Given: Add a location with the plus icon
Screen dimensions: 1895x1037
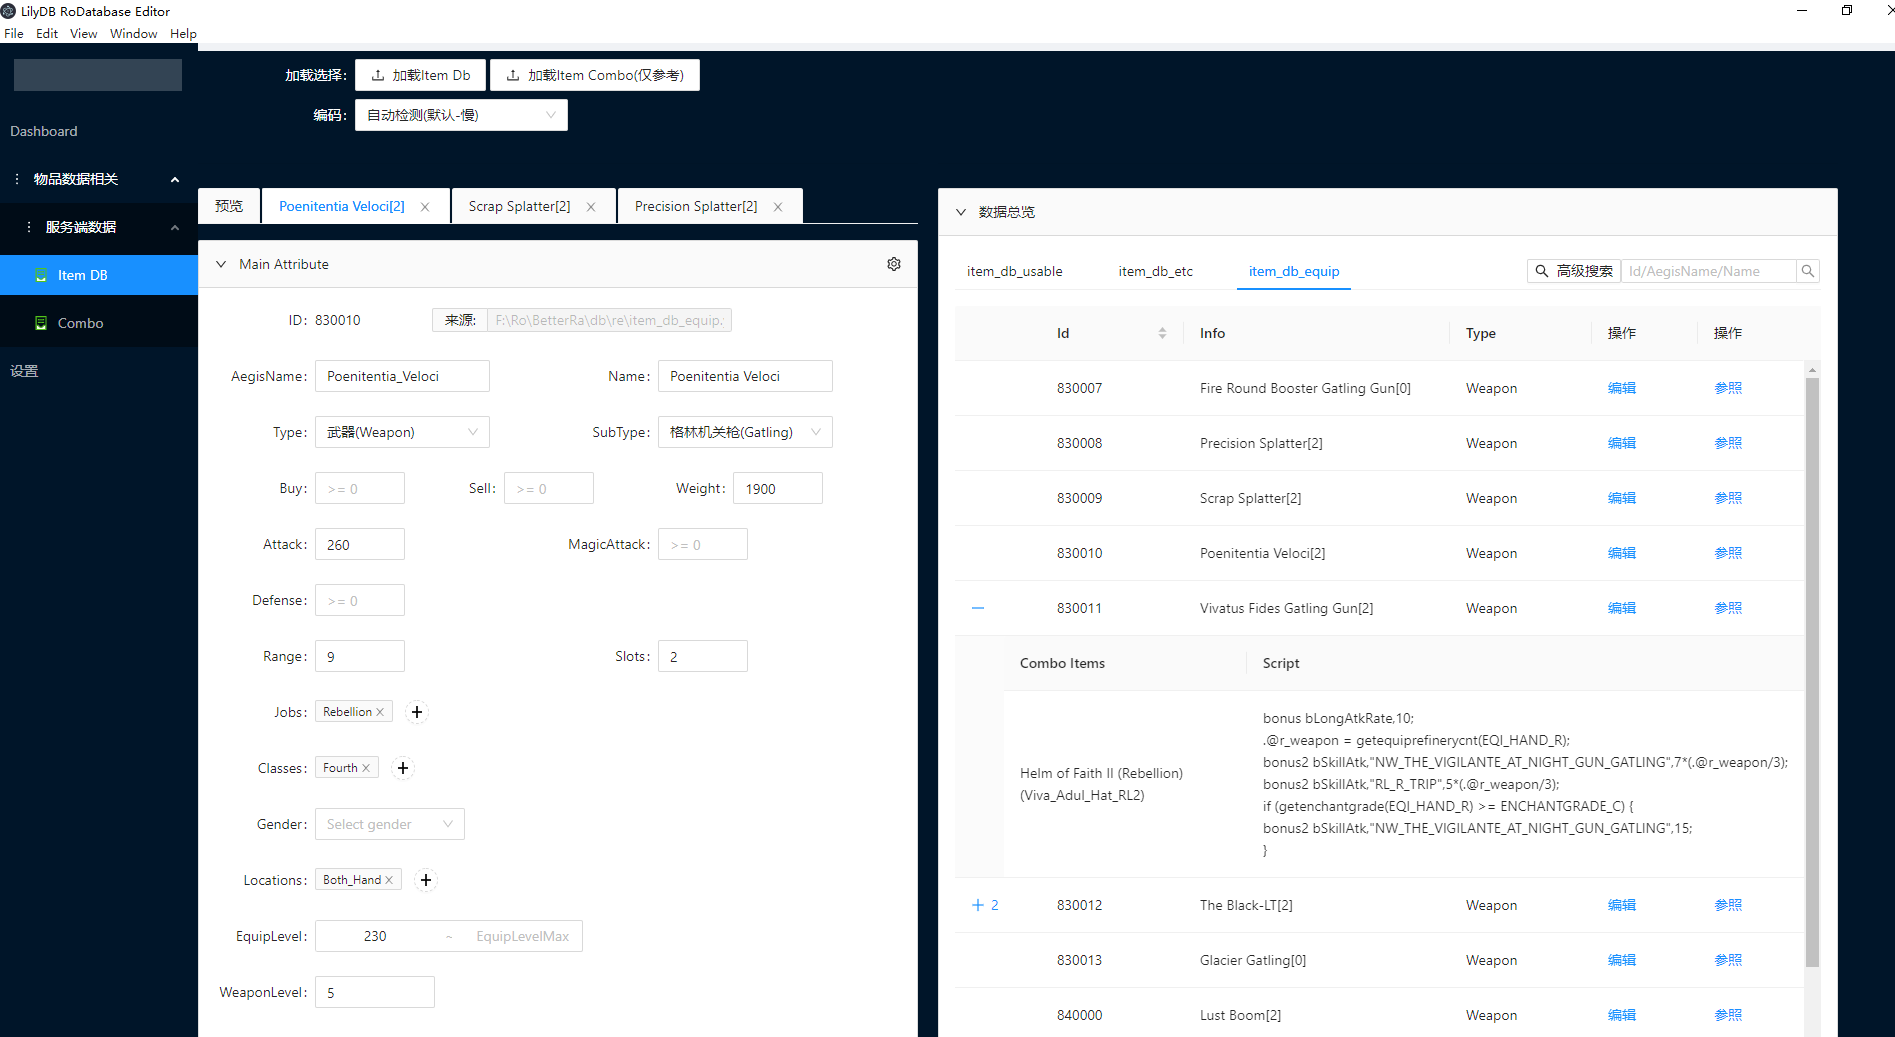Looking at the screenshot, I should [x=426, y=880].
